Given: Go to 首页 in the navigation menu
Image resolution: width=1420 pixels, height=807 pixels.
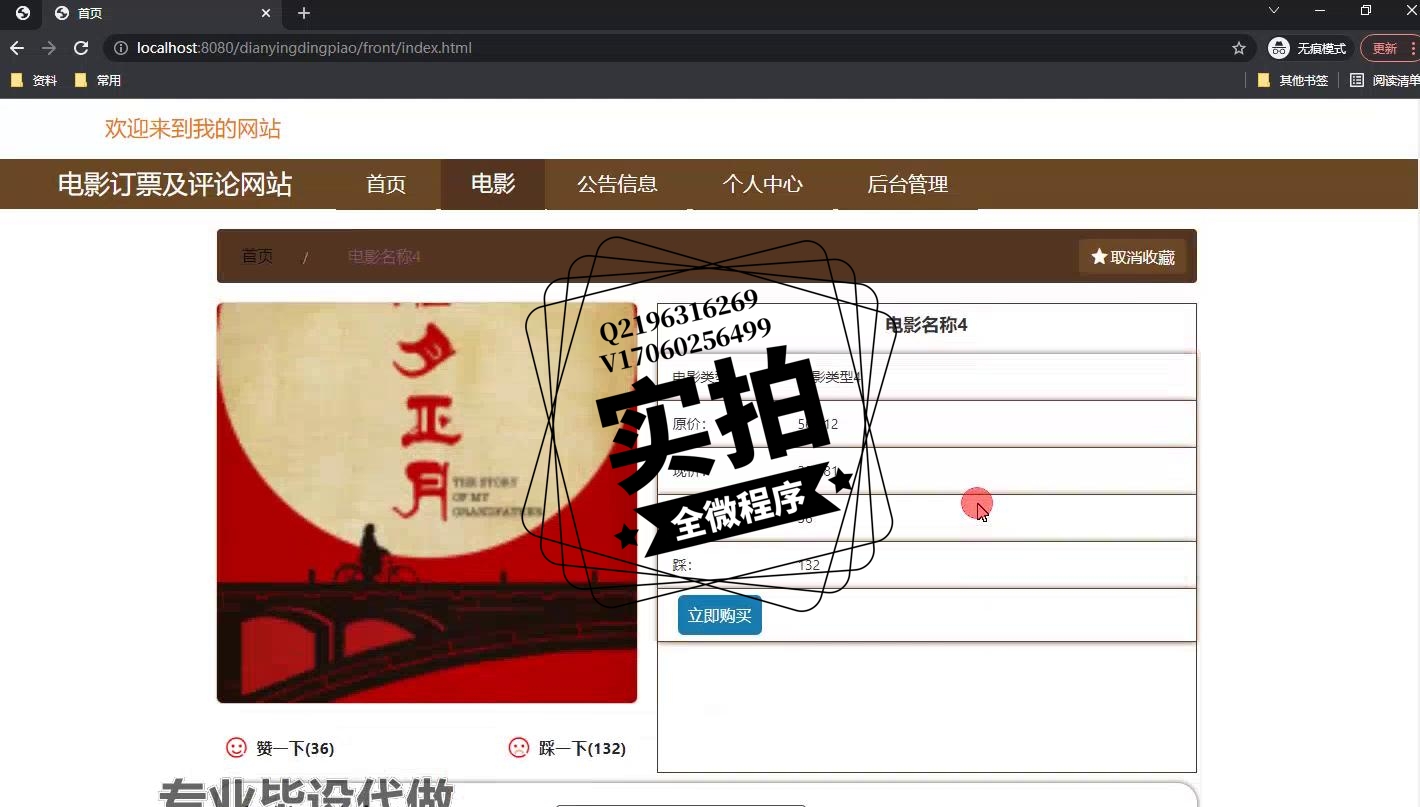Looking at the screenshot, I should [x=386, y=184].
